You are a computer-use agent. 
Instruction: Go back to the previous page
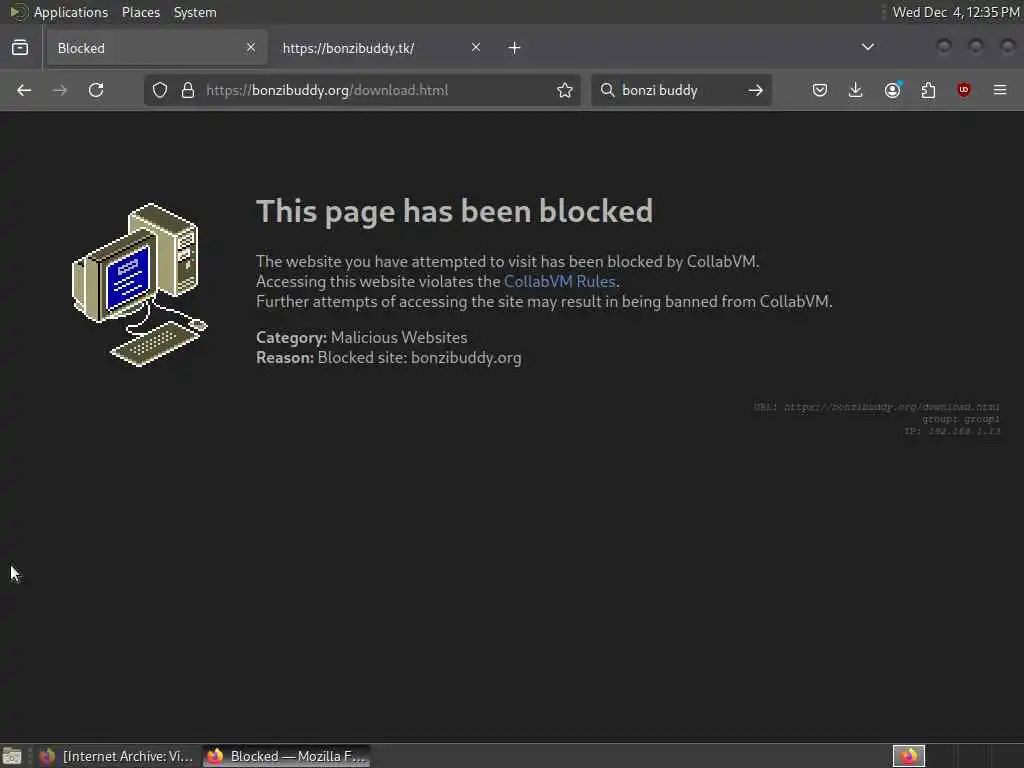click(x=24, y=90)
